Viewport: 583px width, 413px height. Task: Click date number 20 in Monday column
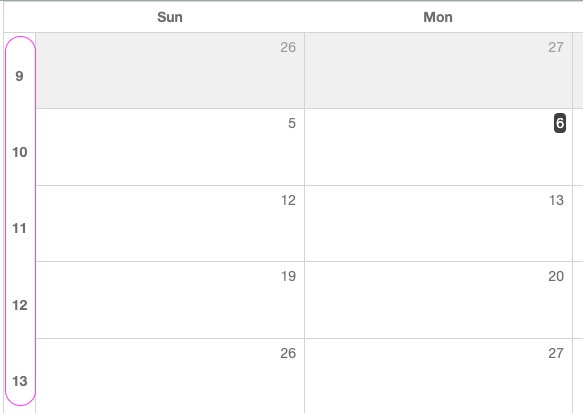point(556,276)
